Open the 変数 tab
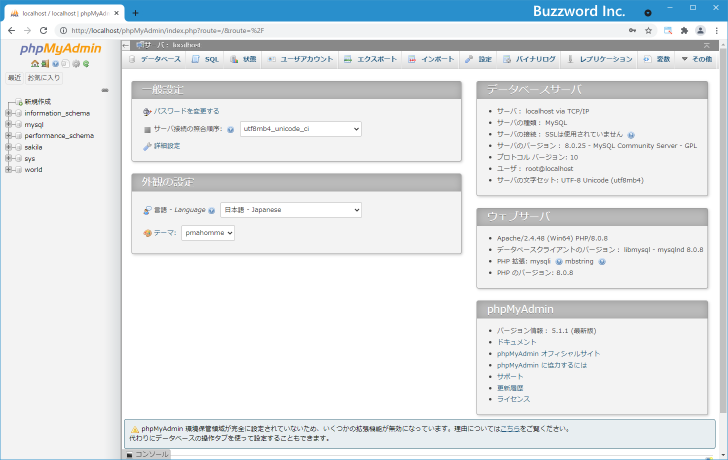The image size is (728, 460). (657, 59)
